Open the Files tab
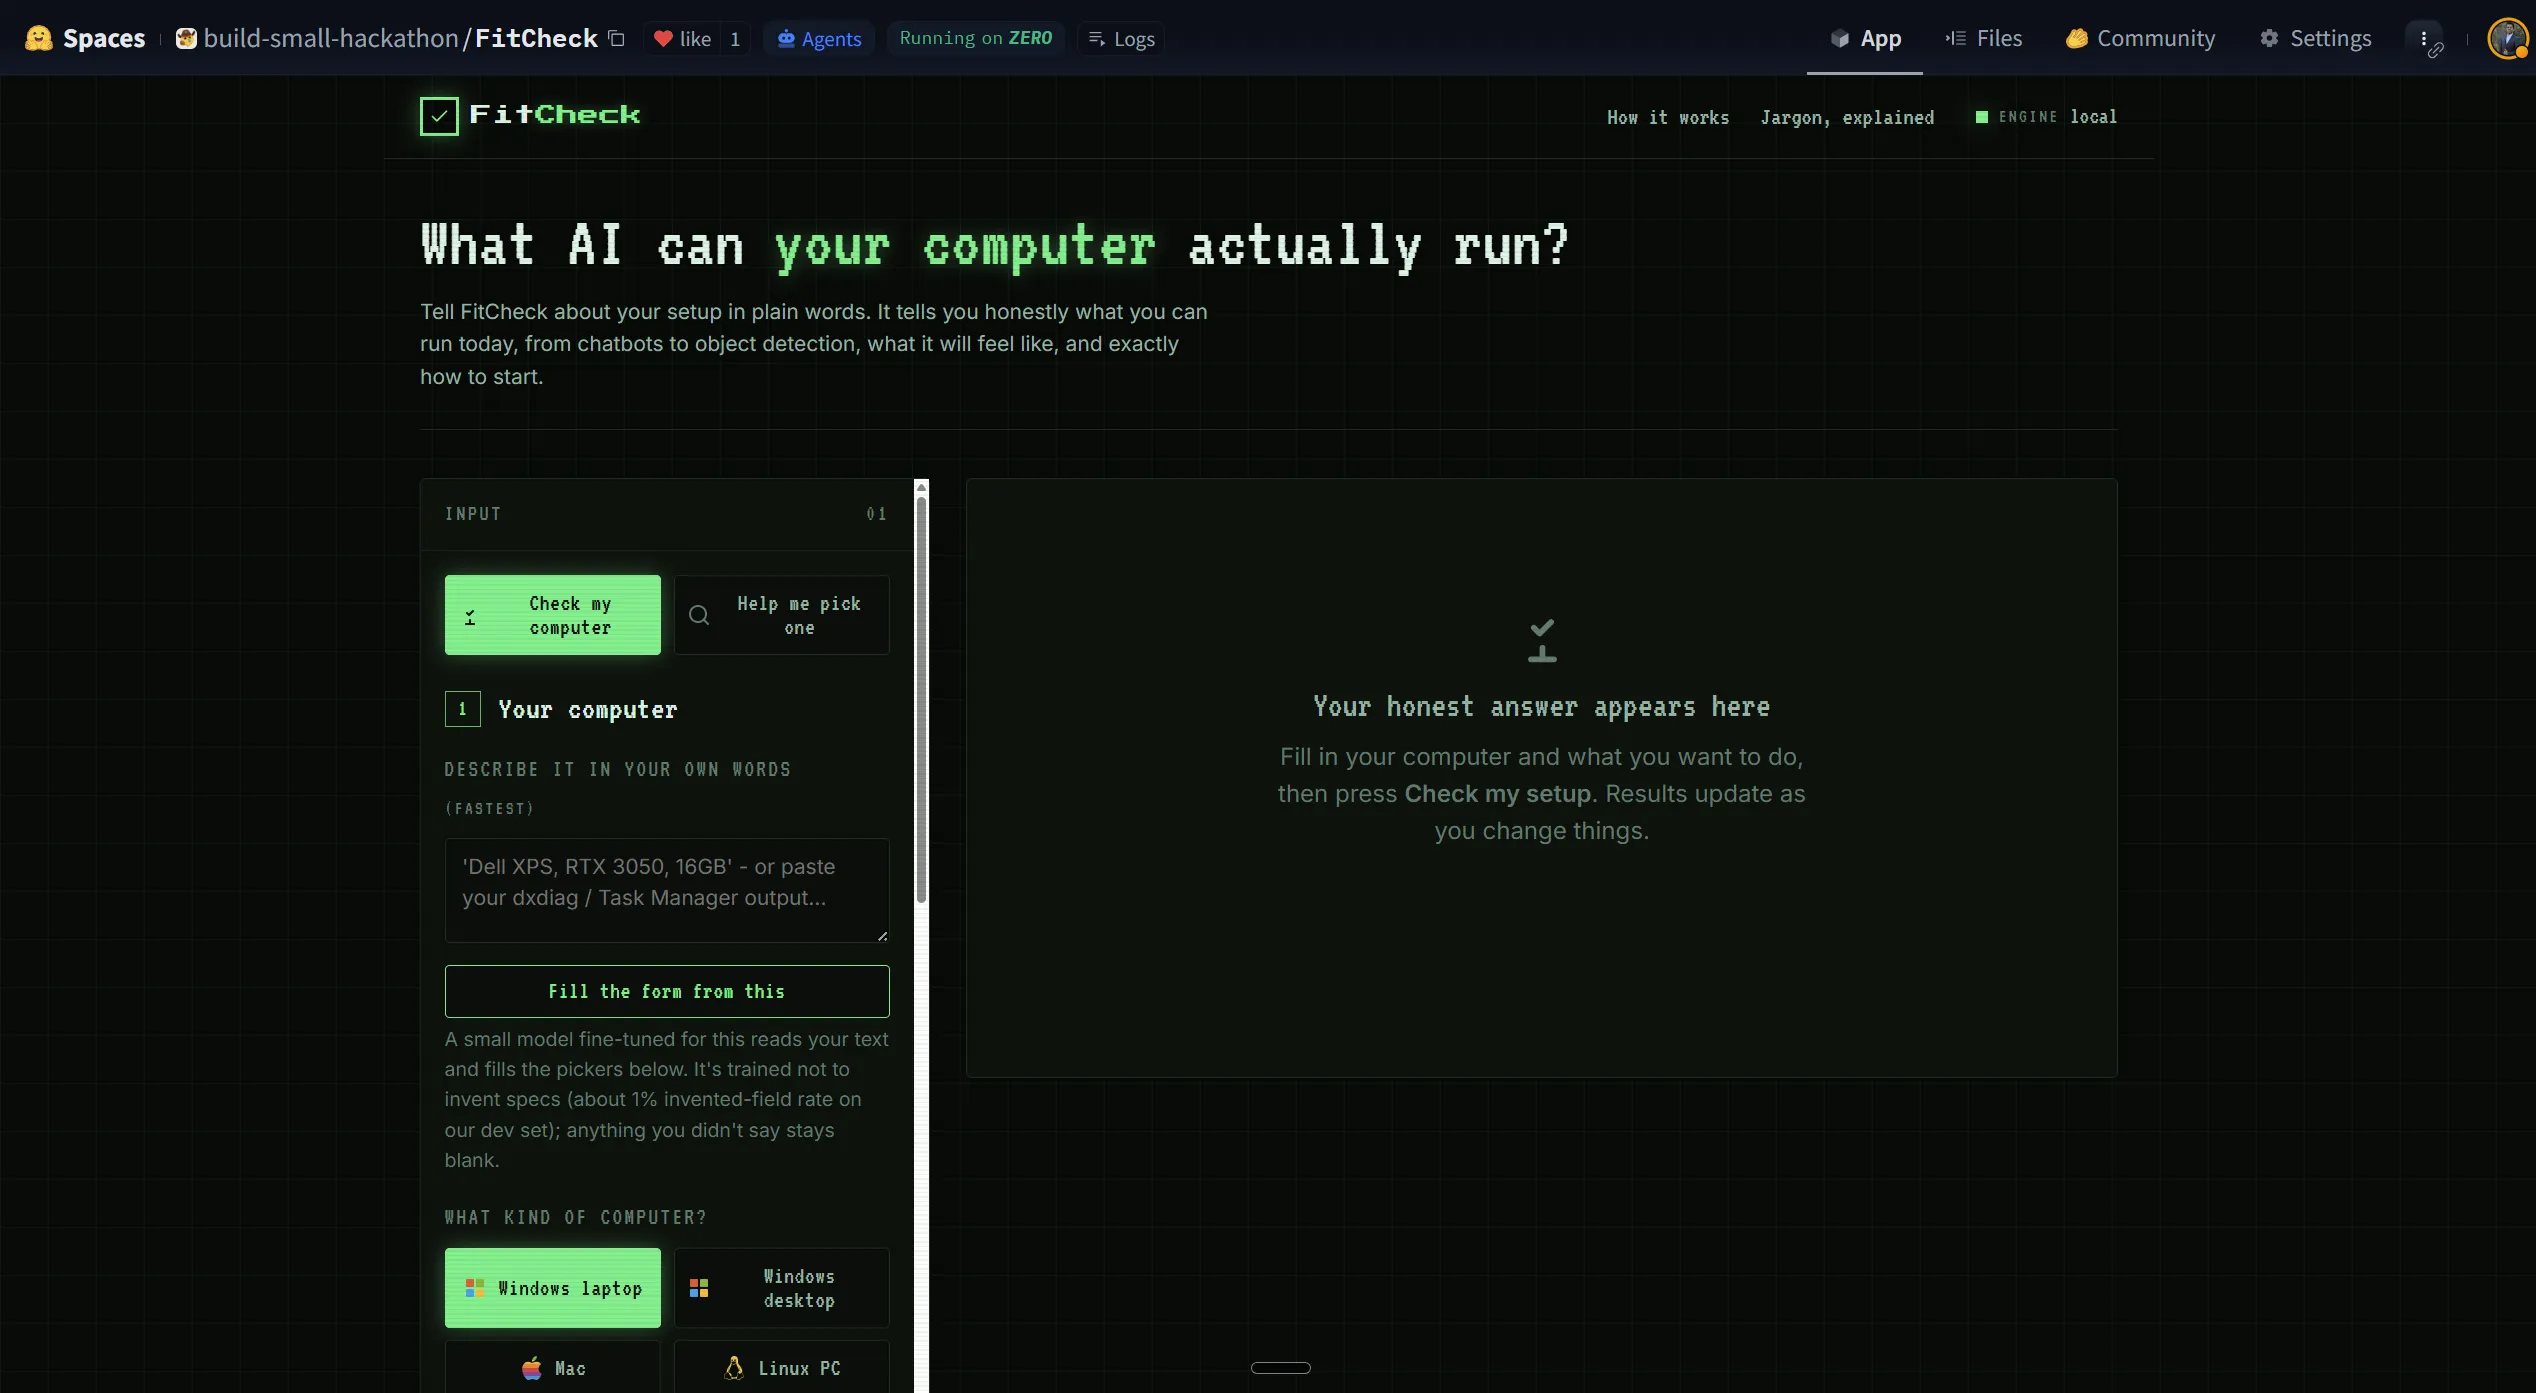 (1984, 39)
